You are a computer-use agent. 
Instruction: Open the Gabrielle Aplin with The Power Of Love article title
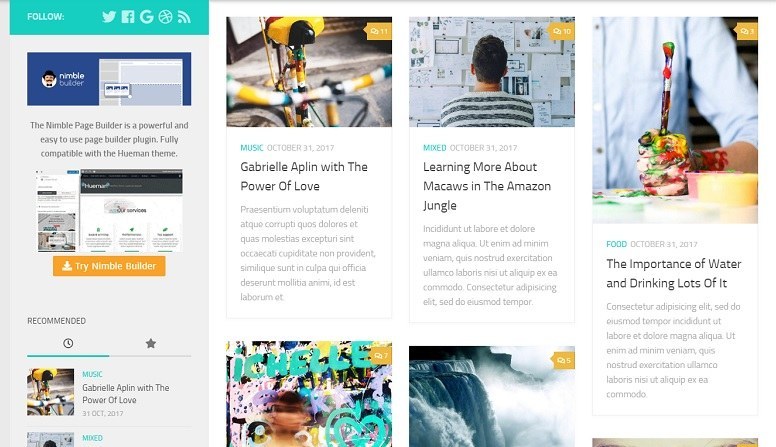coord(304,176)
